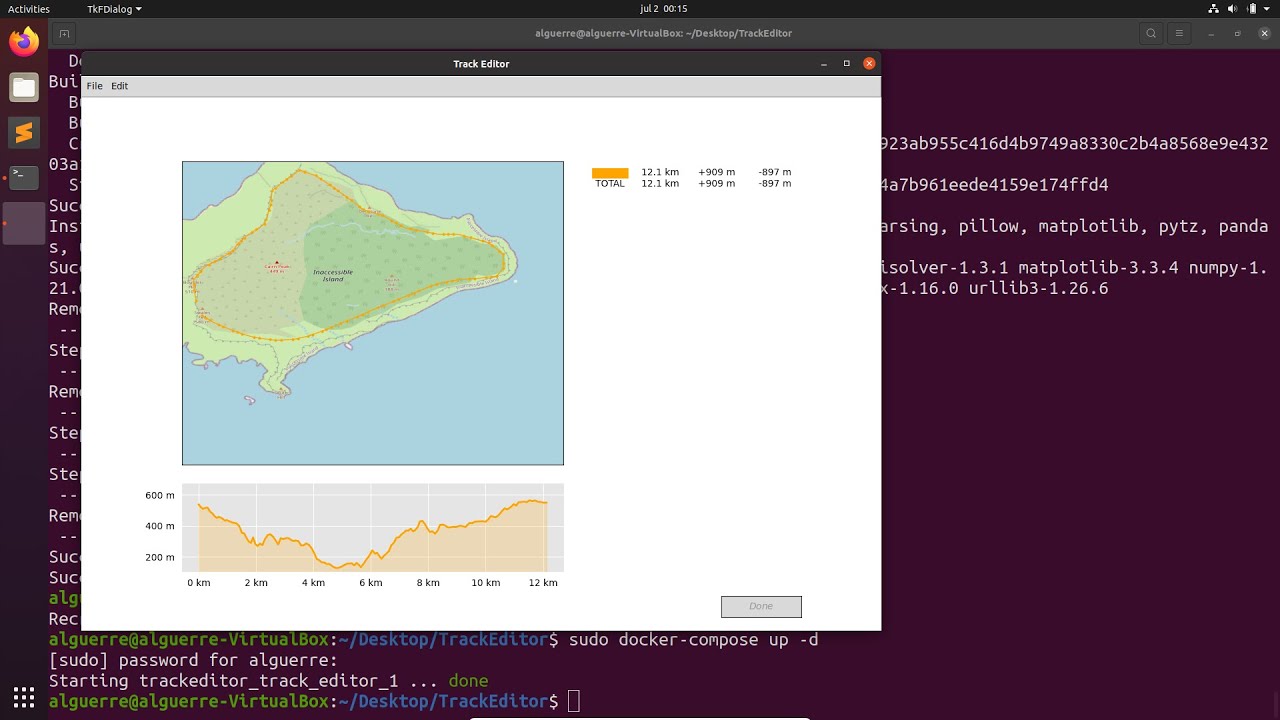Viewport: 1280px width, 720px height.
Task: Click the 6 km distance axis label
Action: (x=371, y=583)
